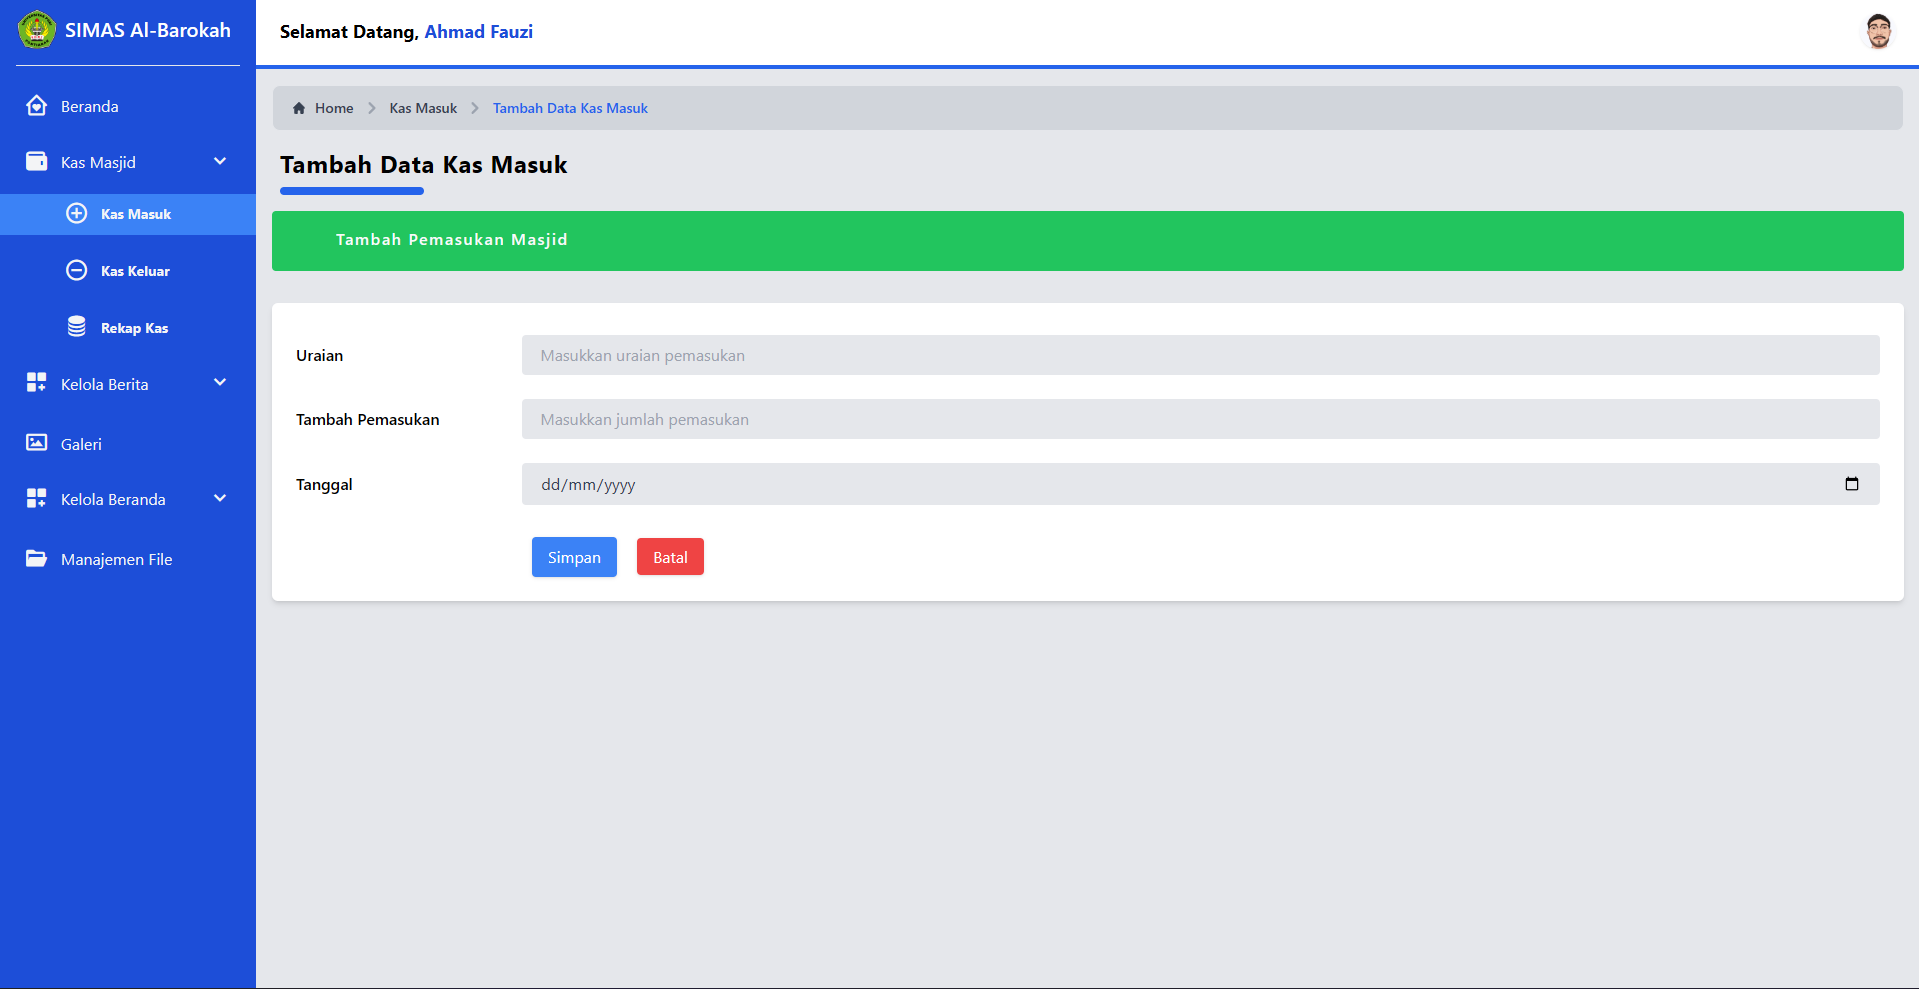The image size is (1919, 989).
Task: Open the Kelola Berita menu item
Action: (105, 384)
